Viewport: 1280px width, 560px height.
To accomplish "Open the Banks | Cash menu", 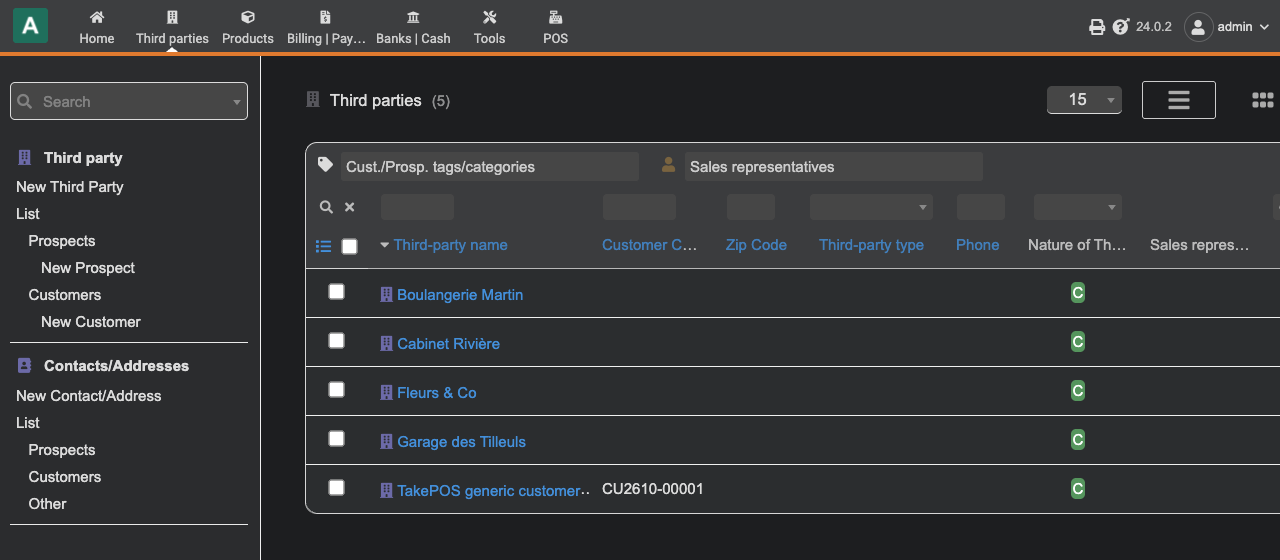I will pos(413,27).
